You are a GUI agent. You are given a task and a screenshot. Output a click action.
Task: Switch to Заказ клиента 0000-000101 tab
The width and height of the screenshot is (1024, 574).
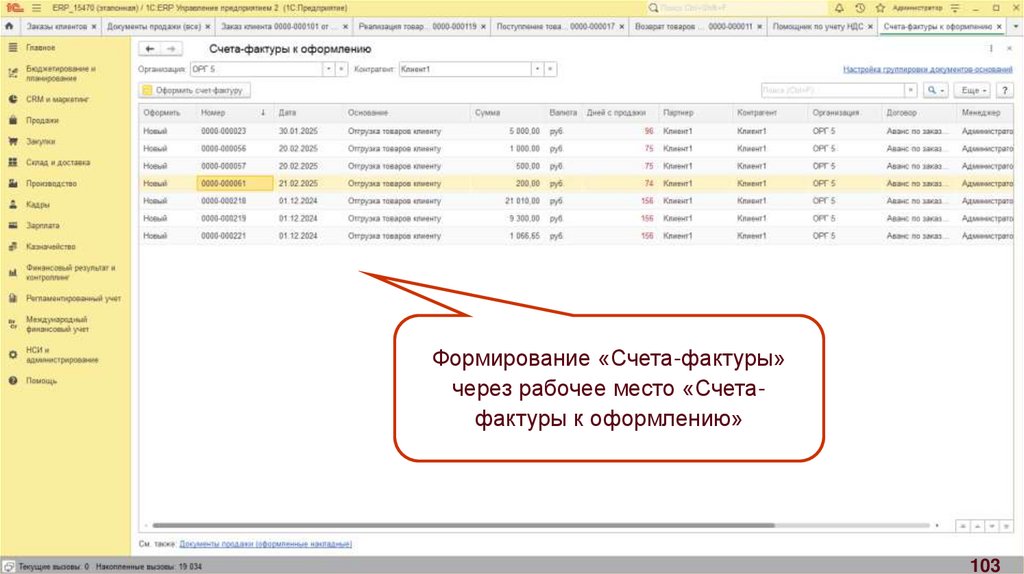point(279,27)
